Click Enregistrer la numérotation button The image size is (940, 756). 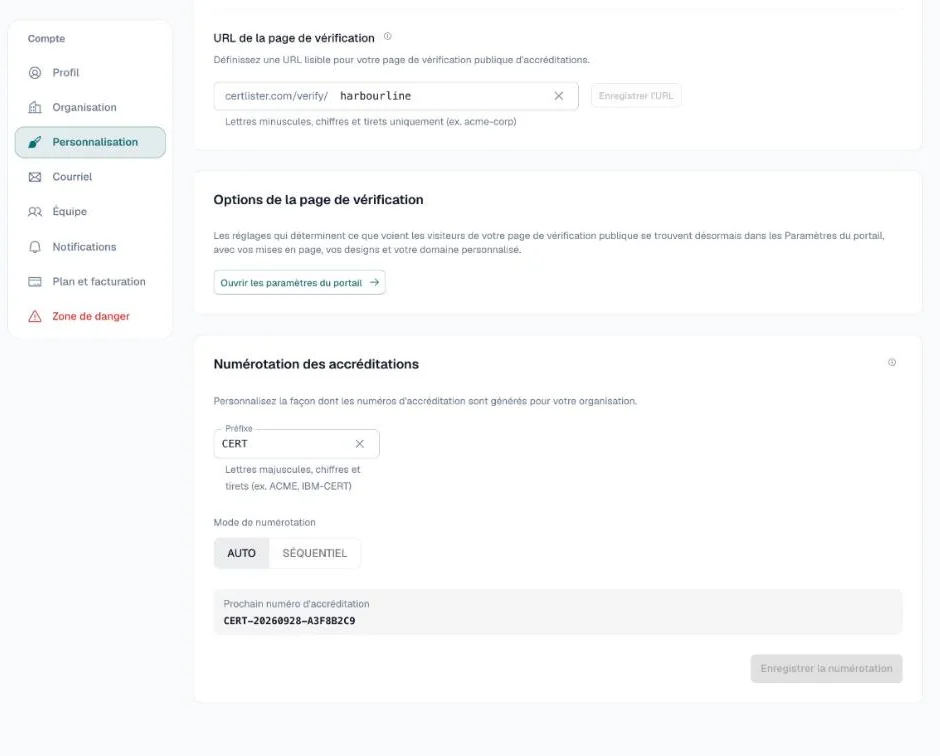(826, 668)
